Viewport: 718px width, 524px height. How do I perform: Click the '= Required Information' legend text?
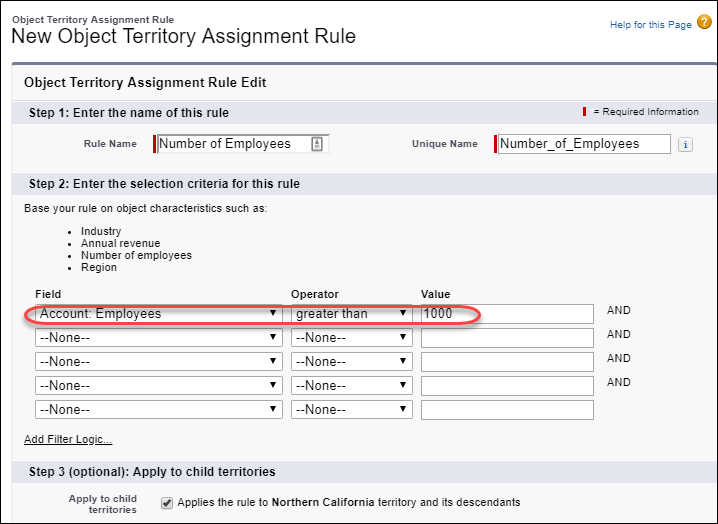pos(646,112)
